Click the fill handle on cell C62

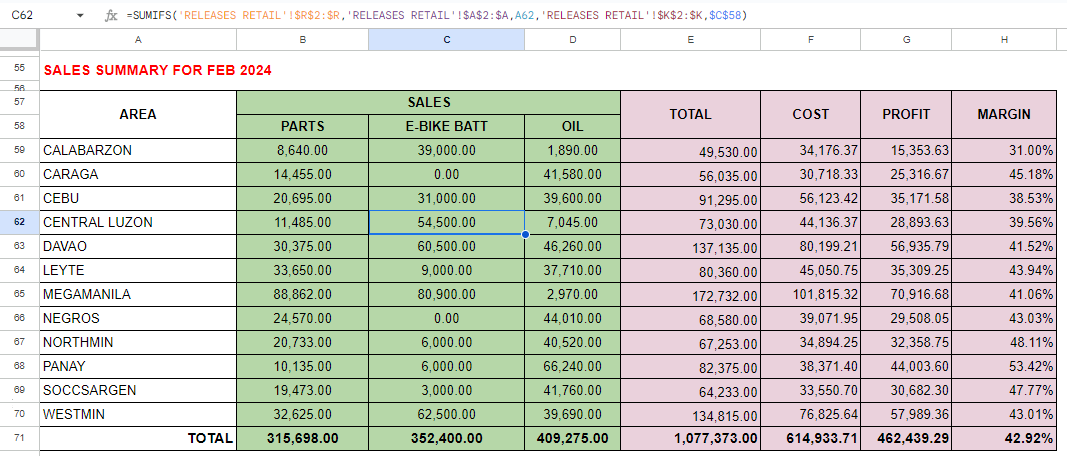pyautogui.click(x=525, y=235)
